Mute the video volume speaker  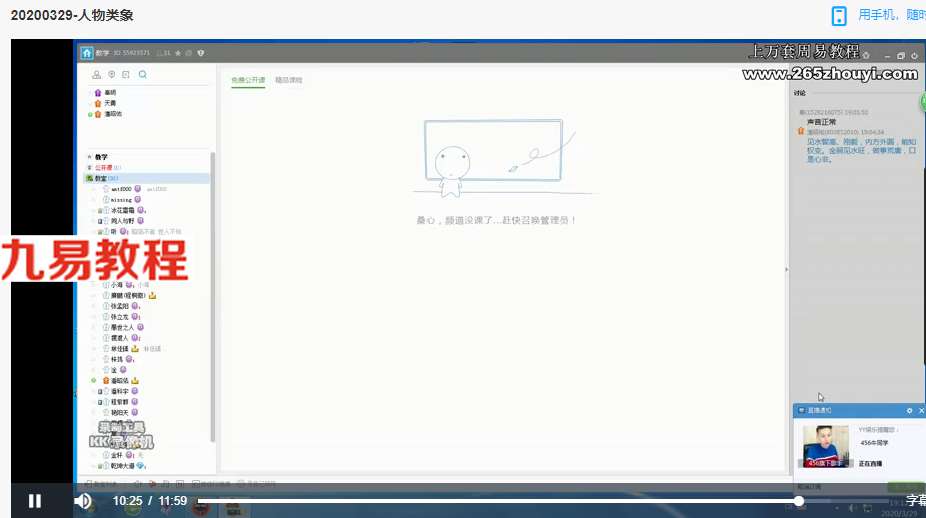point(83,501)
